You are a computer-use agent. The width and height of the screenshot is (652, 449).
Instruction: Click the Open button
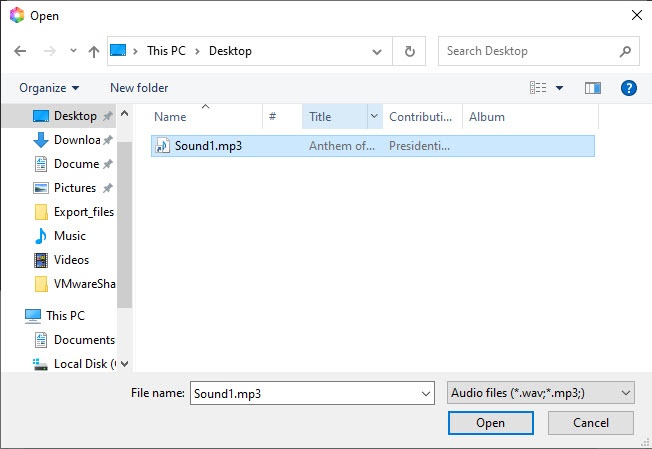coord(490,423)
